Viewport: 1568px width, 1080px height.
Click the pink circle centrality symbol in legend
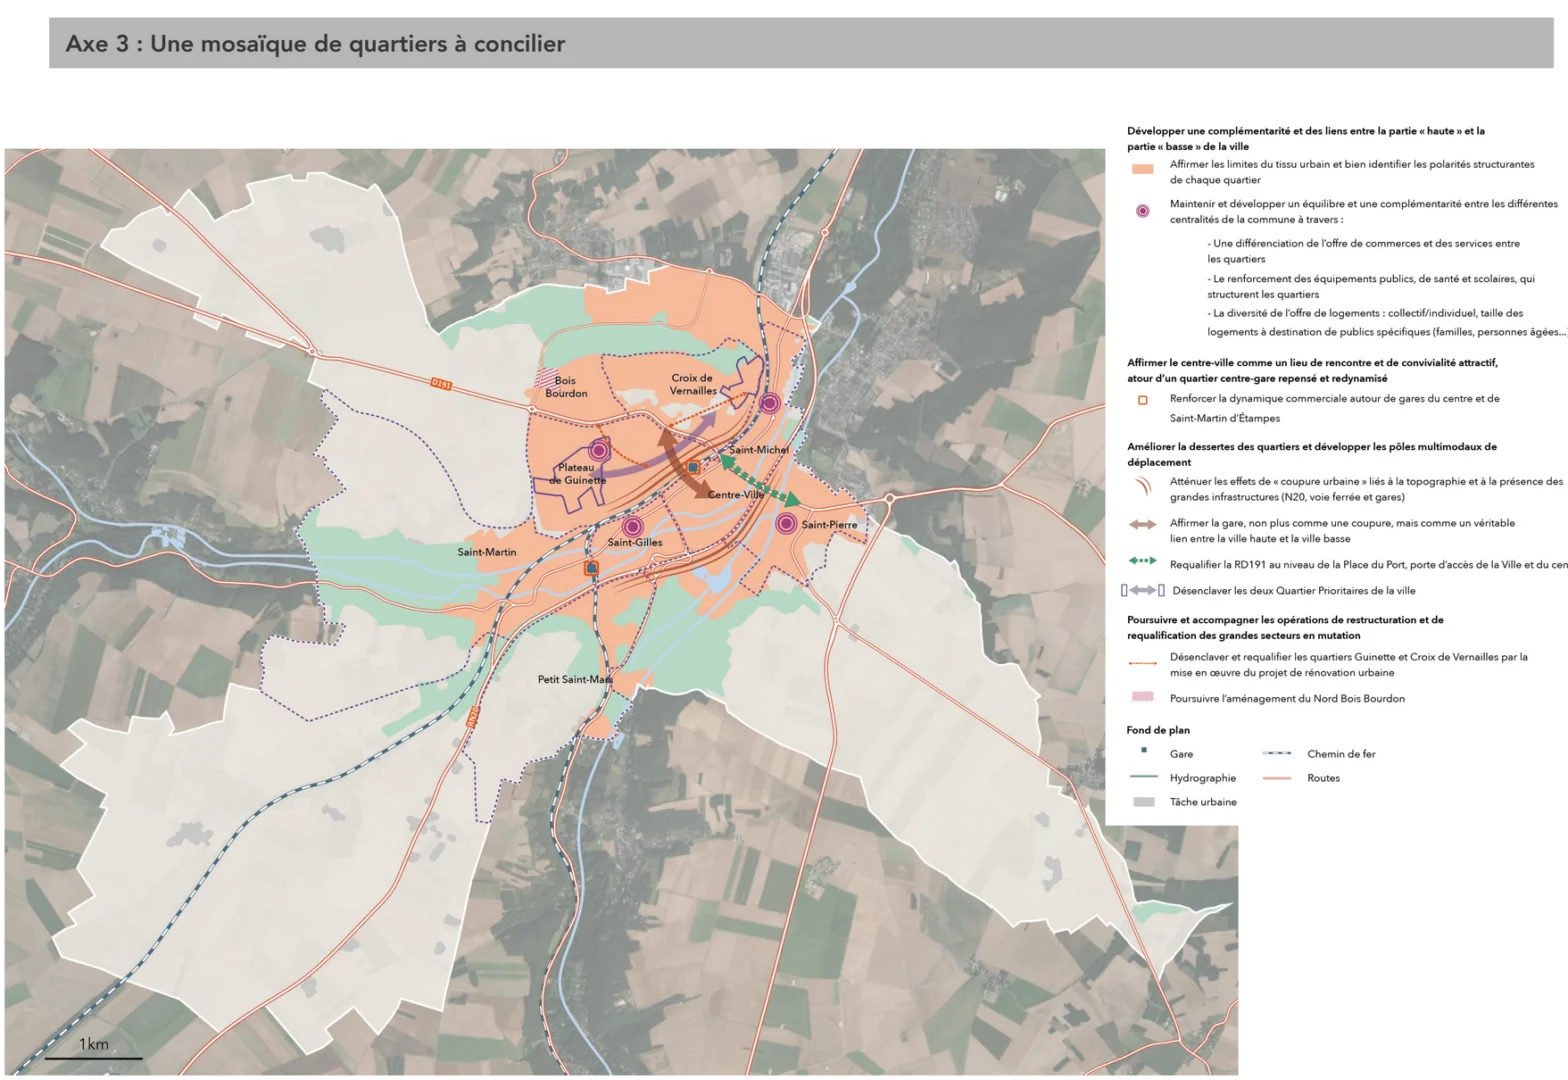coord(1142,211)
